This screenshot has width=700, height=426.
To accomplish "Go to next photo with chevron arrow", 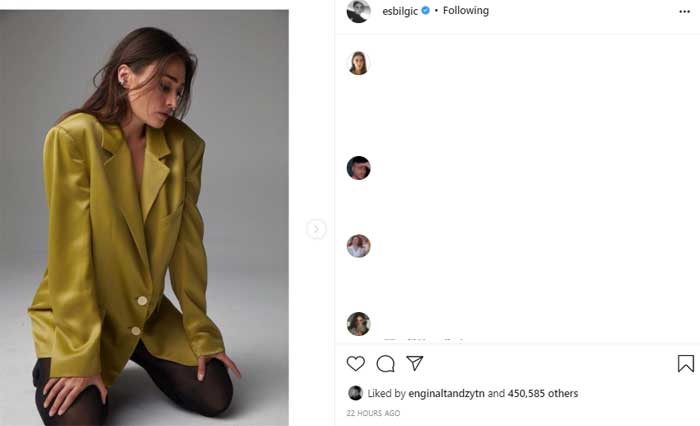I will coord(316,229).
